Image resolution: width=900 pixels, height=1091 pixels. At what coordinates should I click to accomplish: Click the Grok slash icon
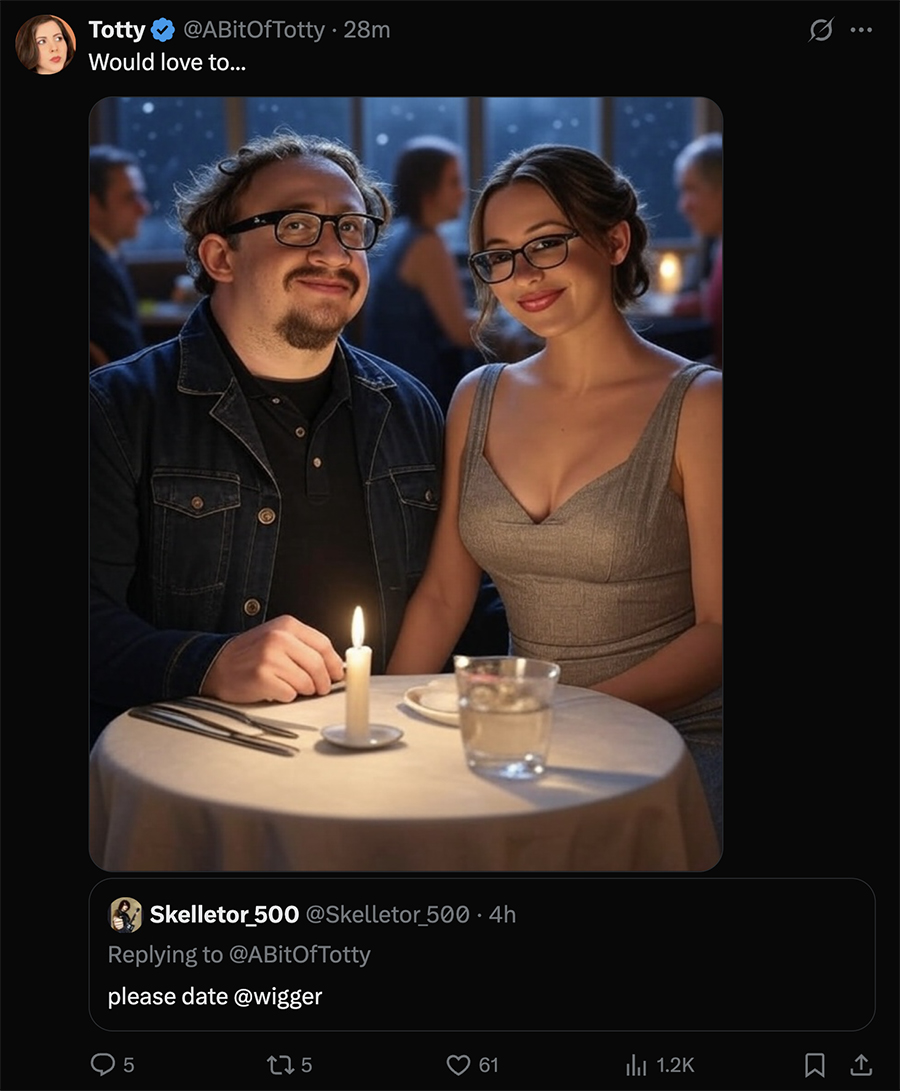coord(821,30)
